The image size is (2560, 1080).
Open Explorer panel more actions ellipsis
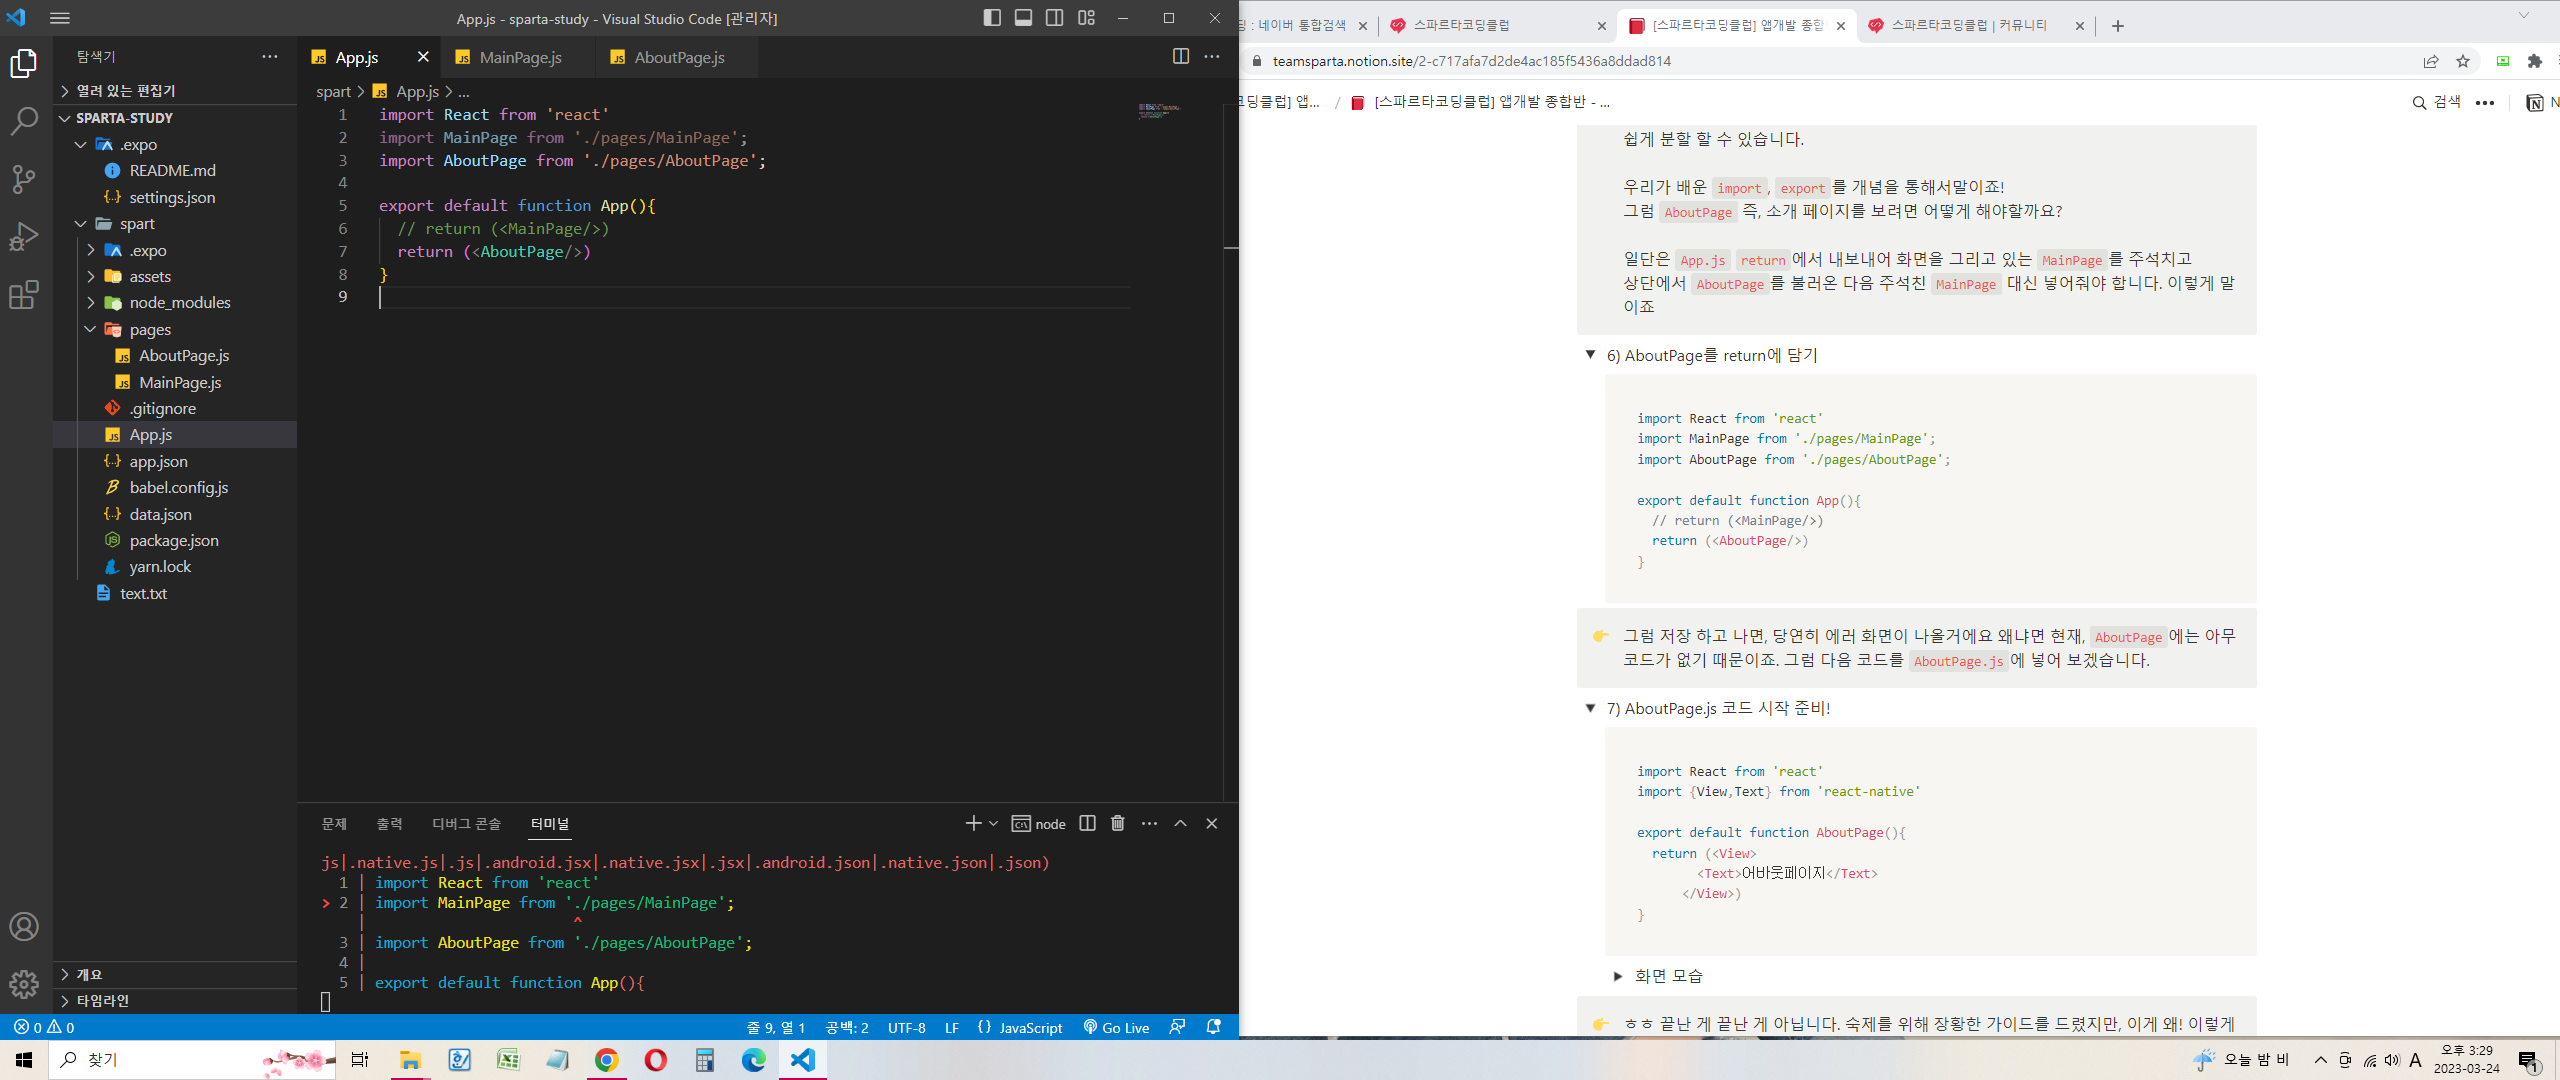[270, 57]
